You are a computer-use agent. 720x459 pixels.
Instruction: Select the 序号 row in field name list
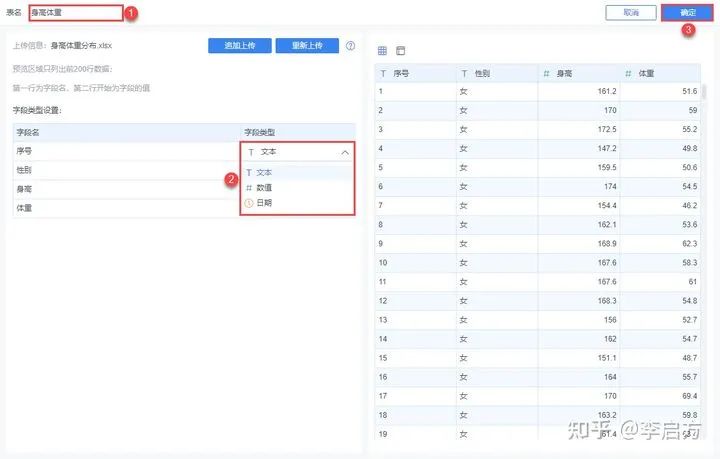coord(126,151)
